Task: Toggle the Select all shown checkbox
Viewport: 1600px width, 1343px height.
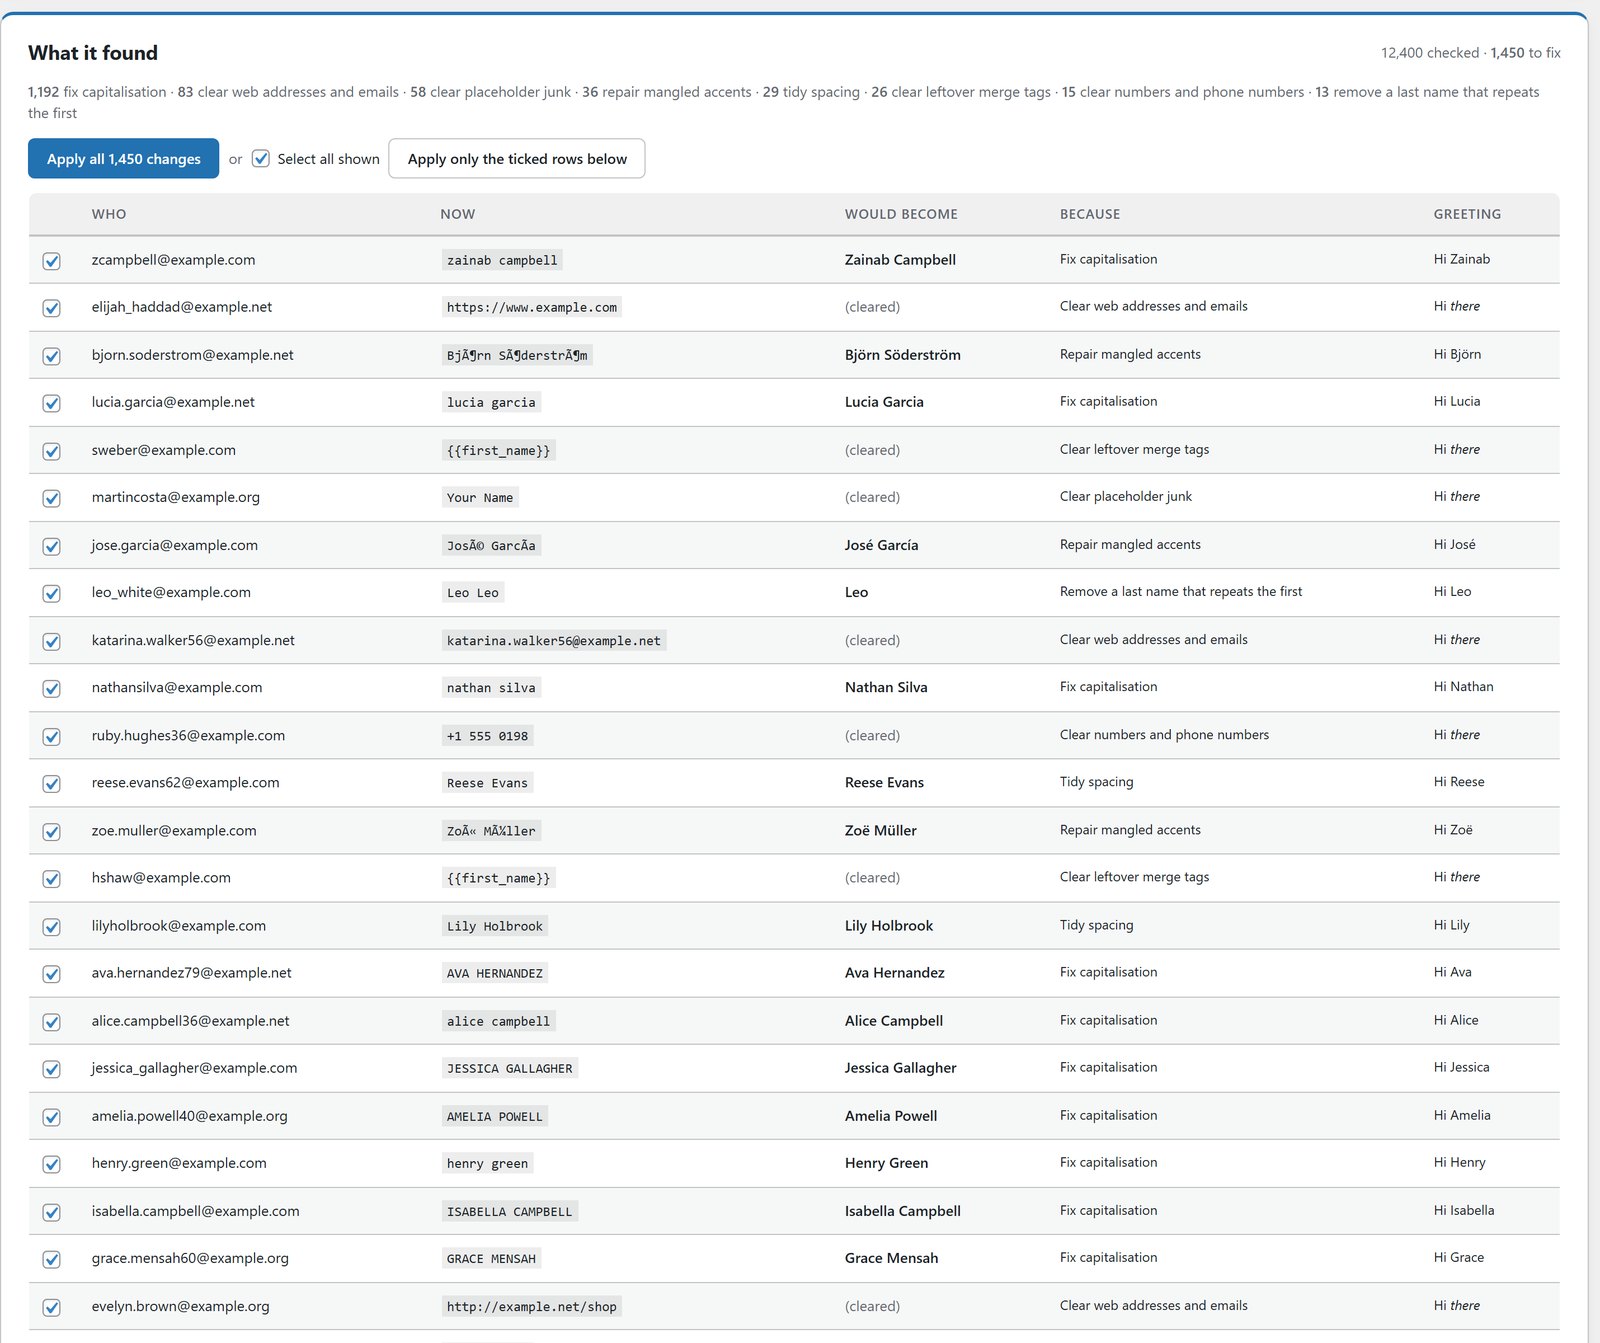Action: click(261, 158)
